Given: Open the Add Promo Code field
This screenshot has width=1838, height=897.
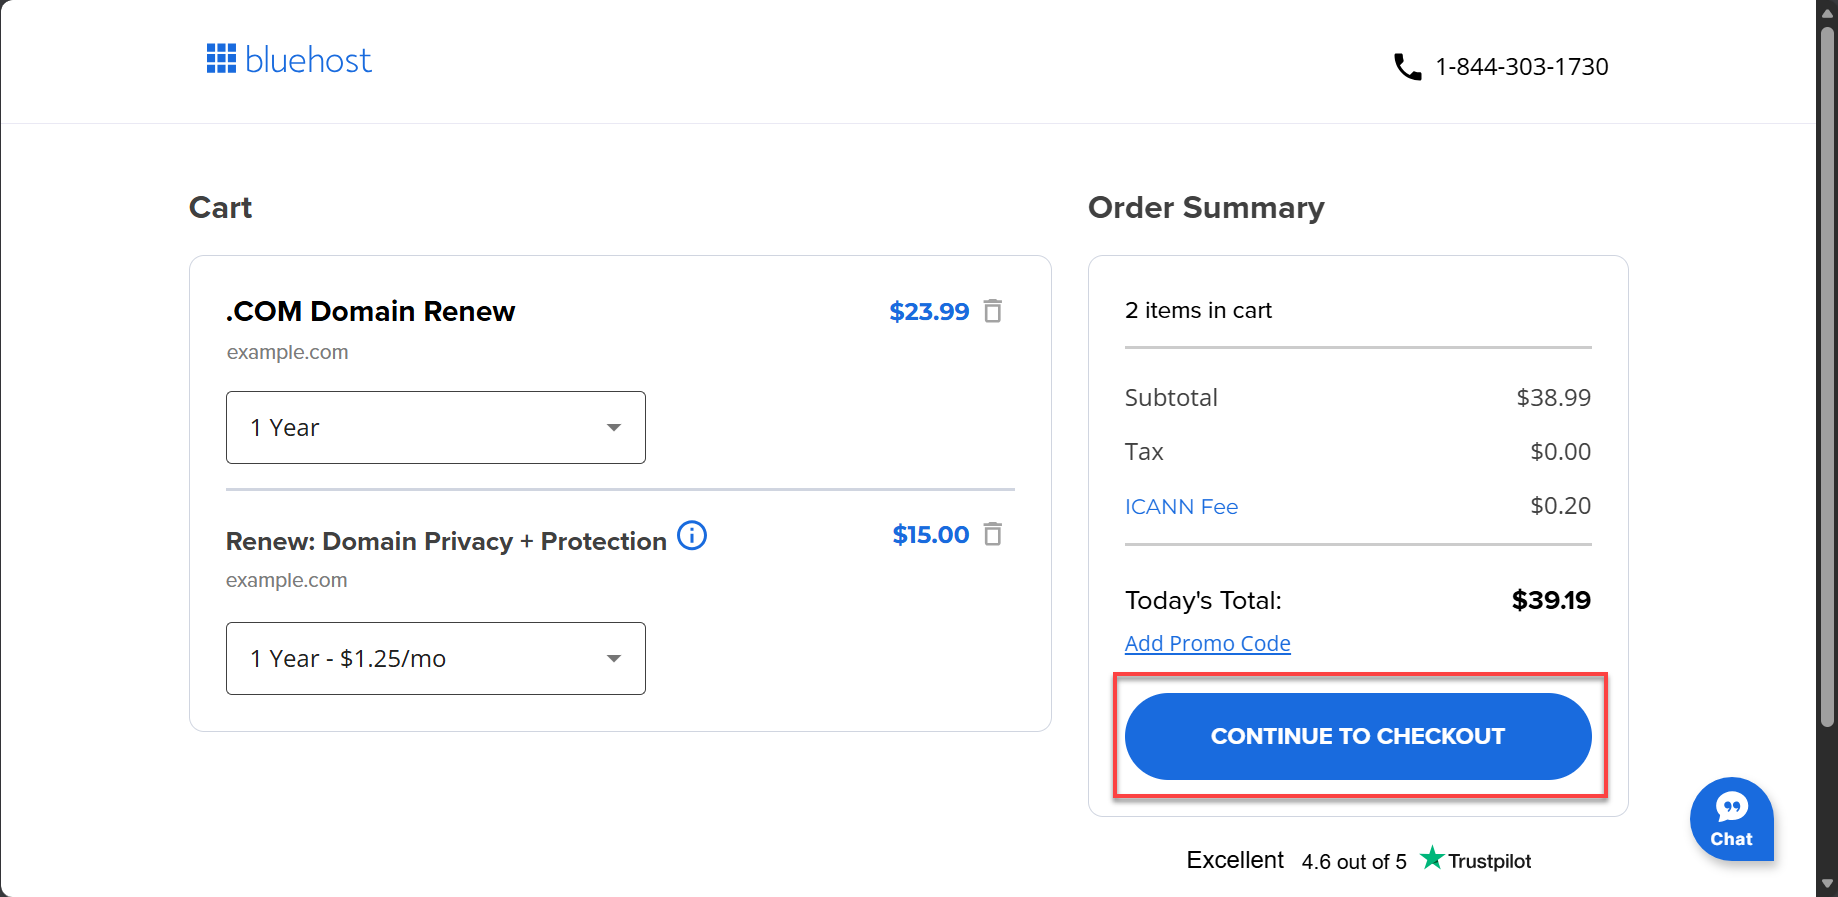Looking at the screenshot, I should [1207, 643].
